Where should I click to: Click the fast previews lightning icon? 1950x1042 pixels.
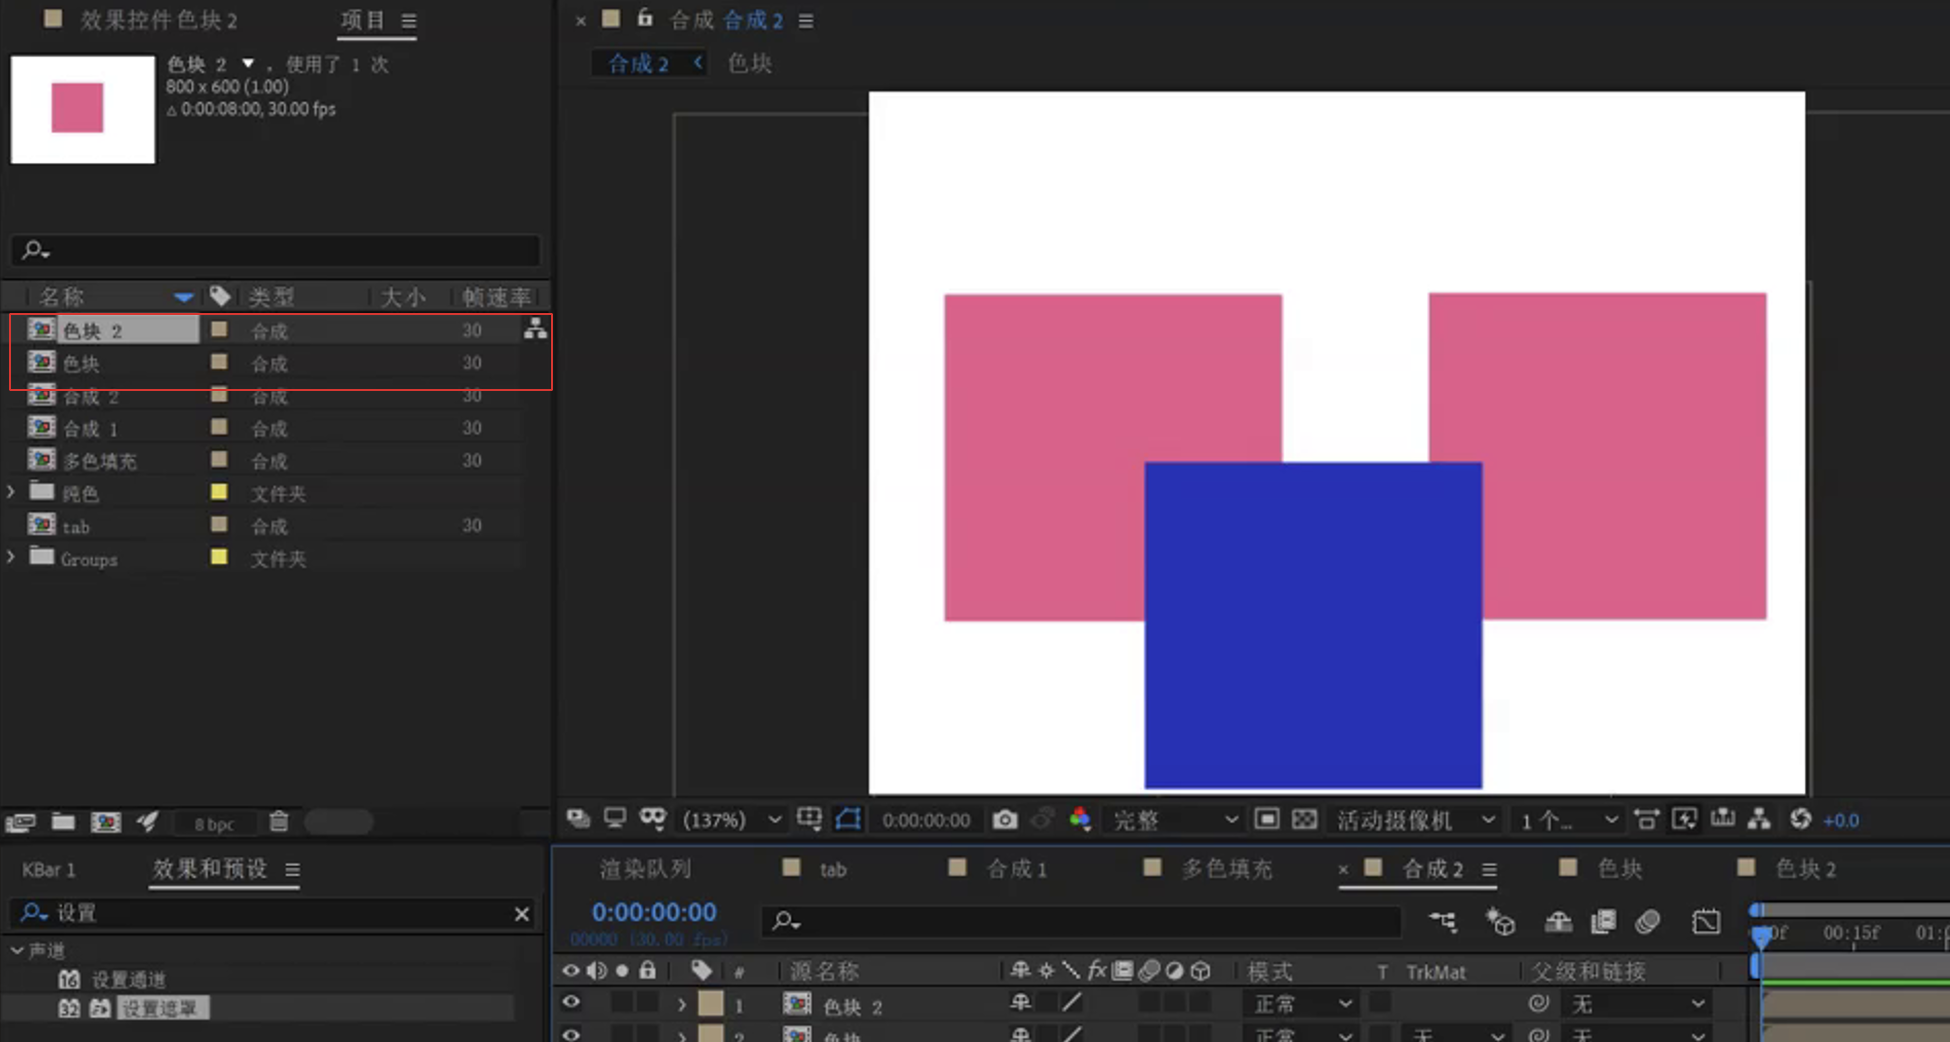(x=1684, y=820)
